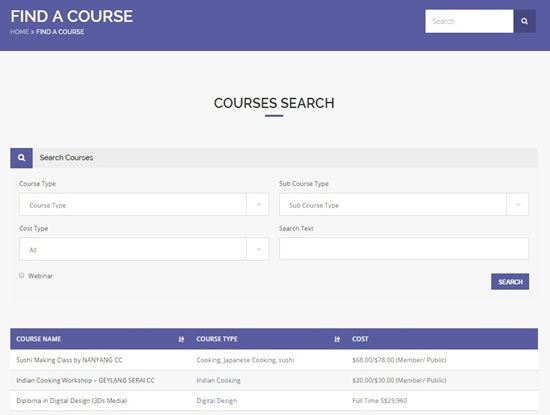This screenshot has width=550, height=415.
Task: Click the Search Courses panel bar
Action: 285,158
